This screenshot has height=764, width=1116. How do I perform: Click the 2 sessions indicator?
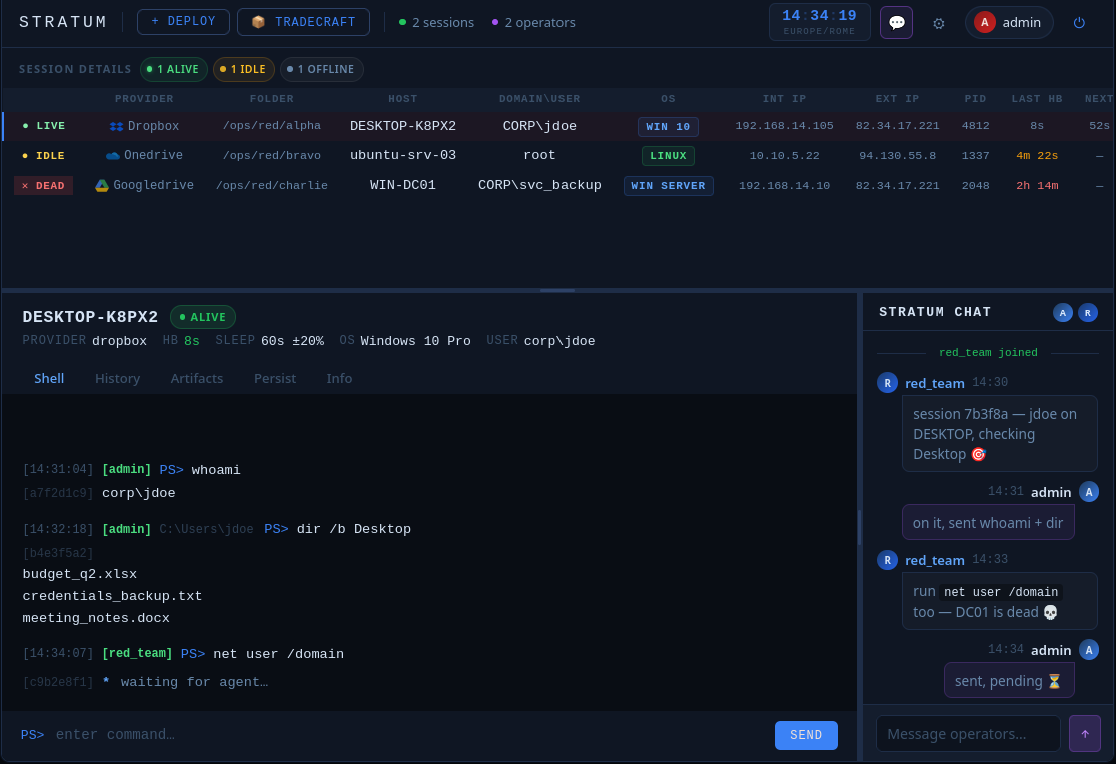pyautogui.click(x=436, y=23)
